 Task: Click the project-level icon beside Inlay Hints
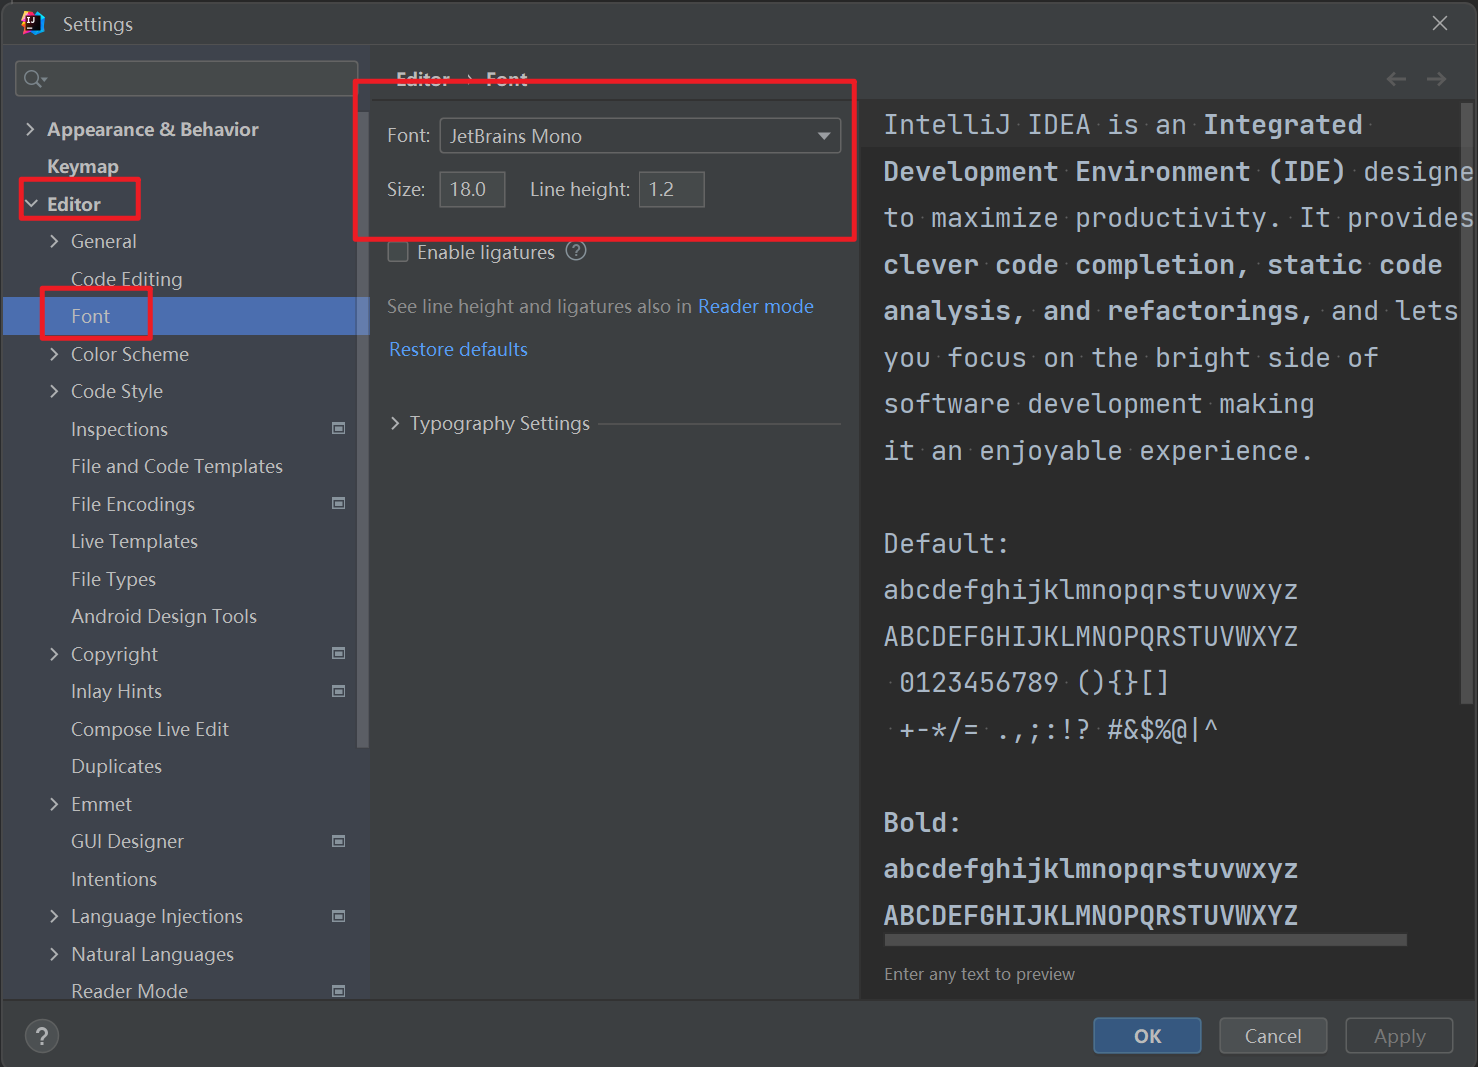[x=339, y=691]
